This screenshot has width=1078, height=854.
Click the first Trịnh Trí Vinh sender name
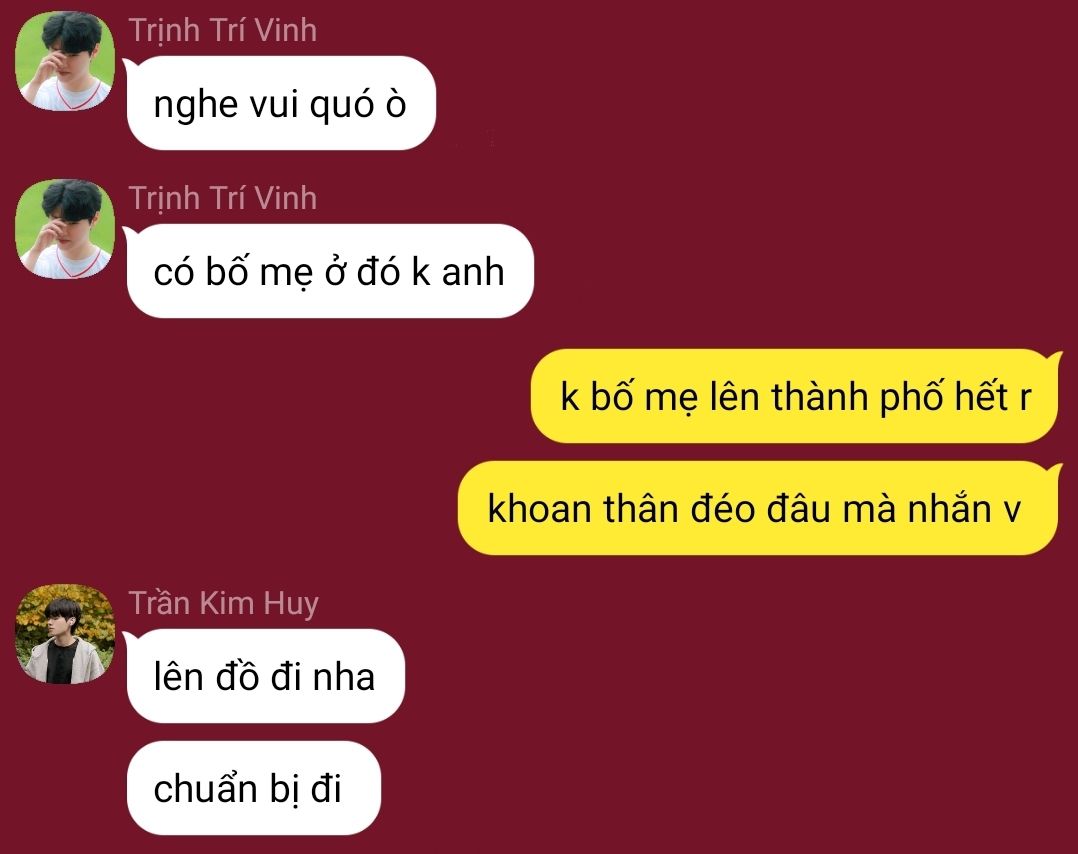[x=223, y=30]
